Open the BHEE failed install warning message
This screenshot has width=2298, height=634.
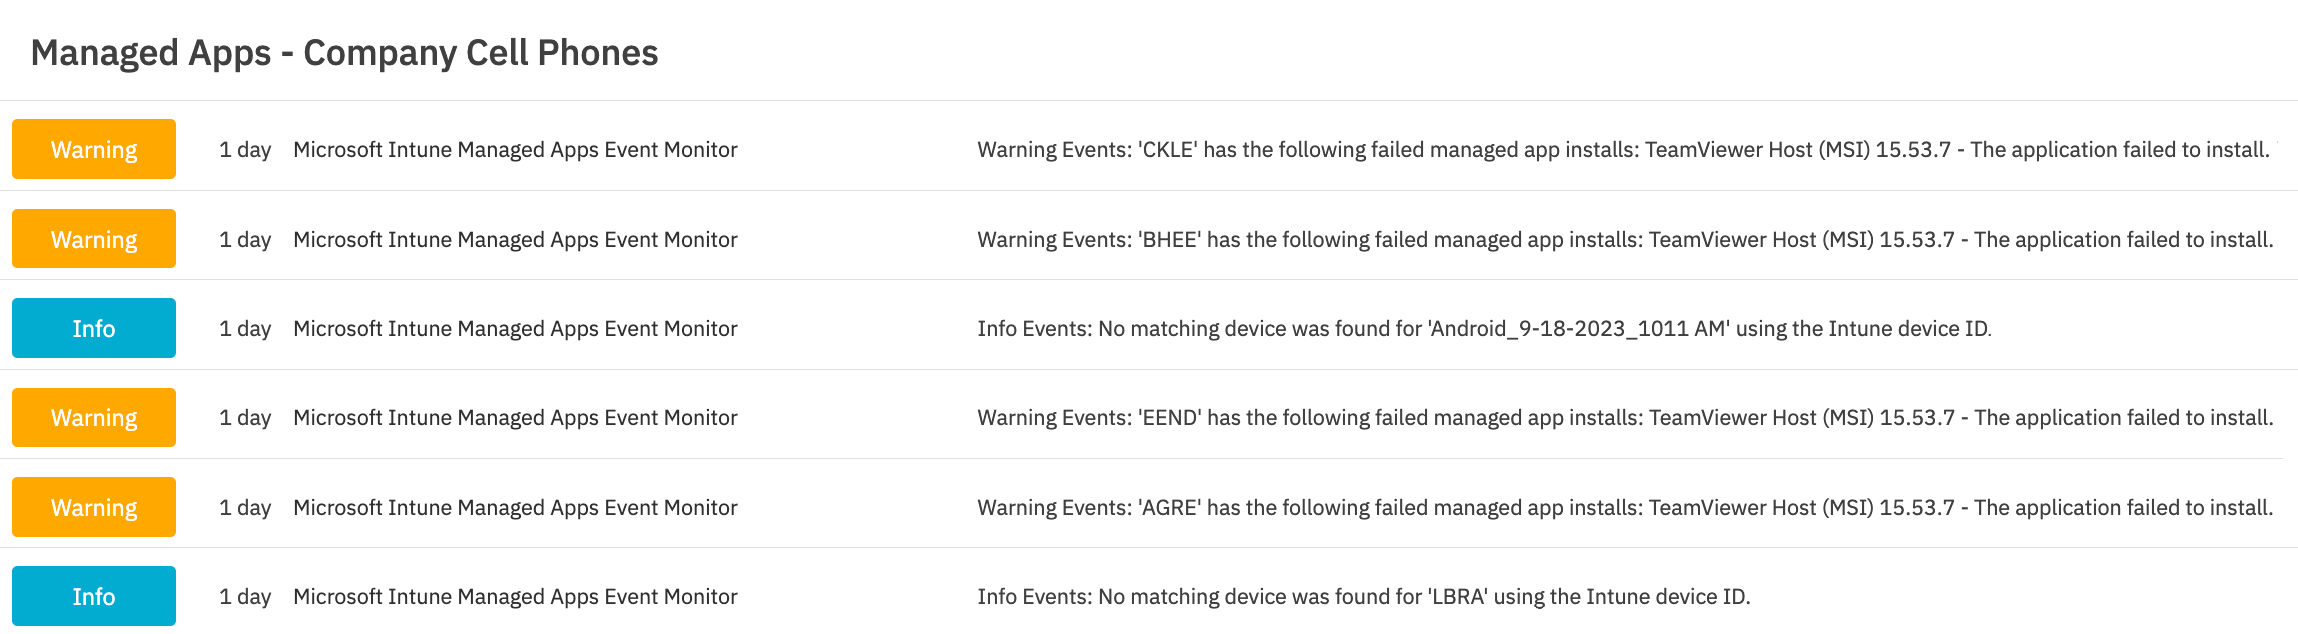(1626, 240)
